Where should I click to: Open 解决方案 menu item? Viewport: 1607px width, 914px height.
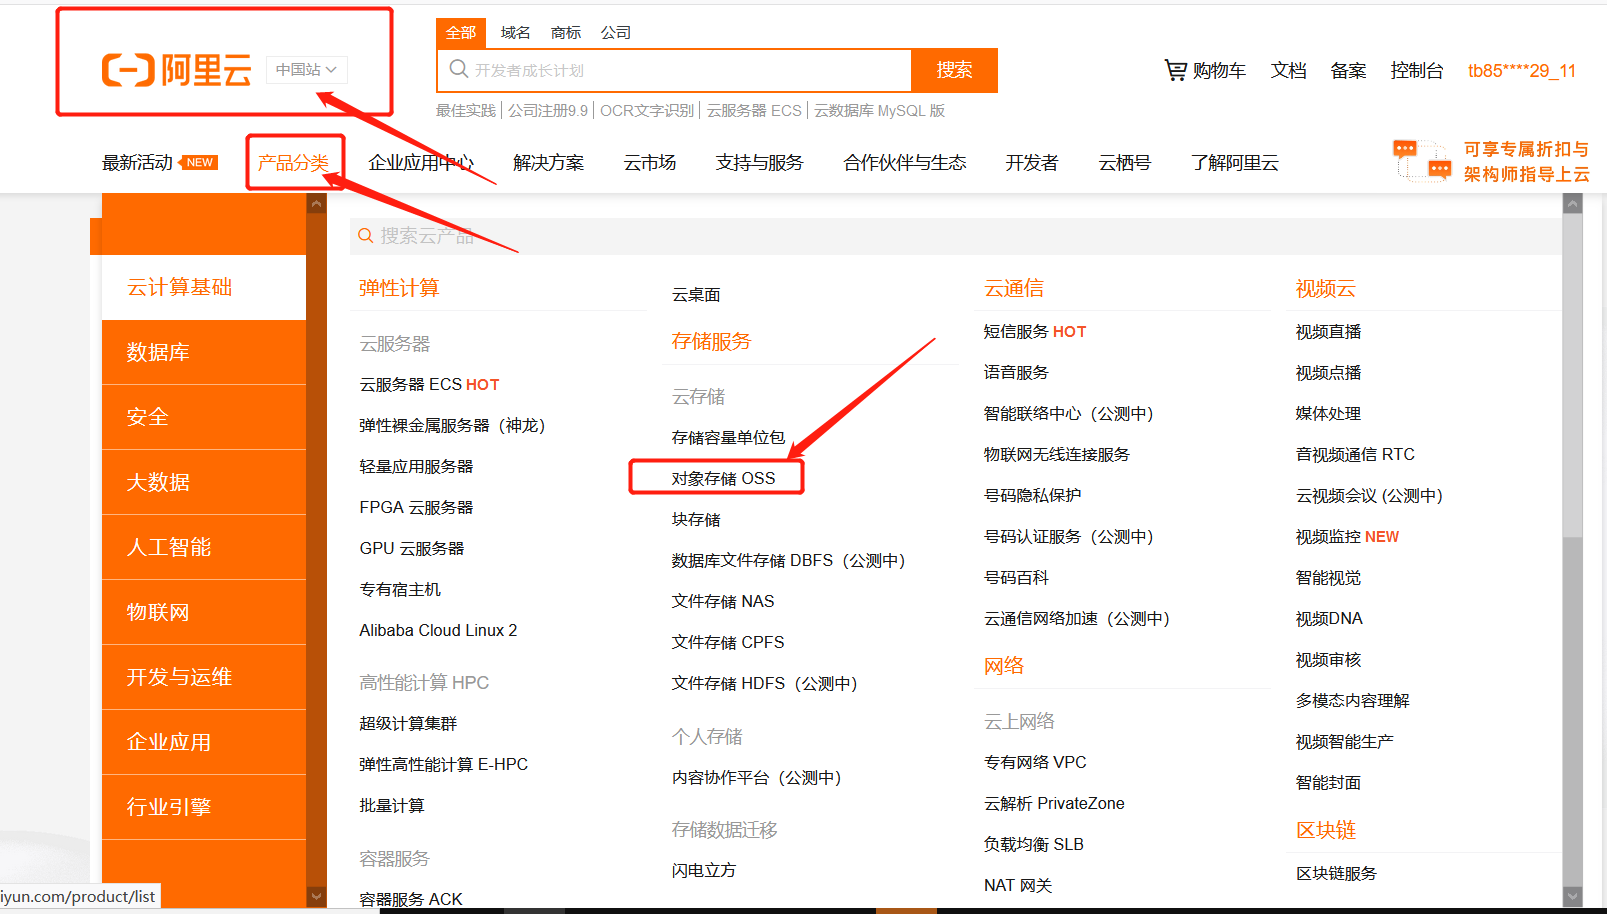click(x=548, y=163)
